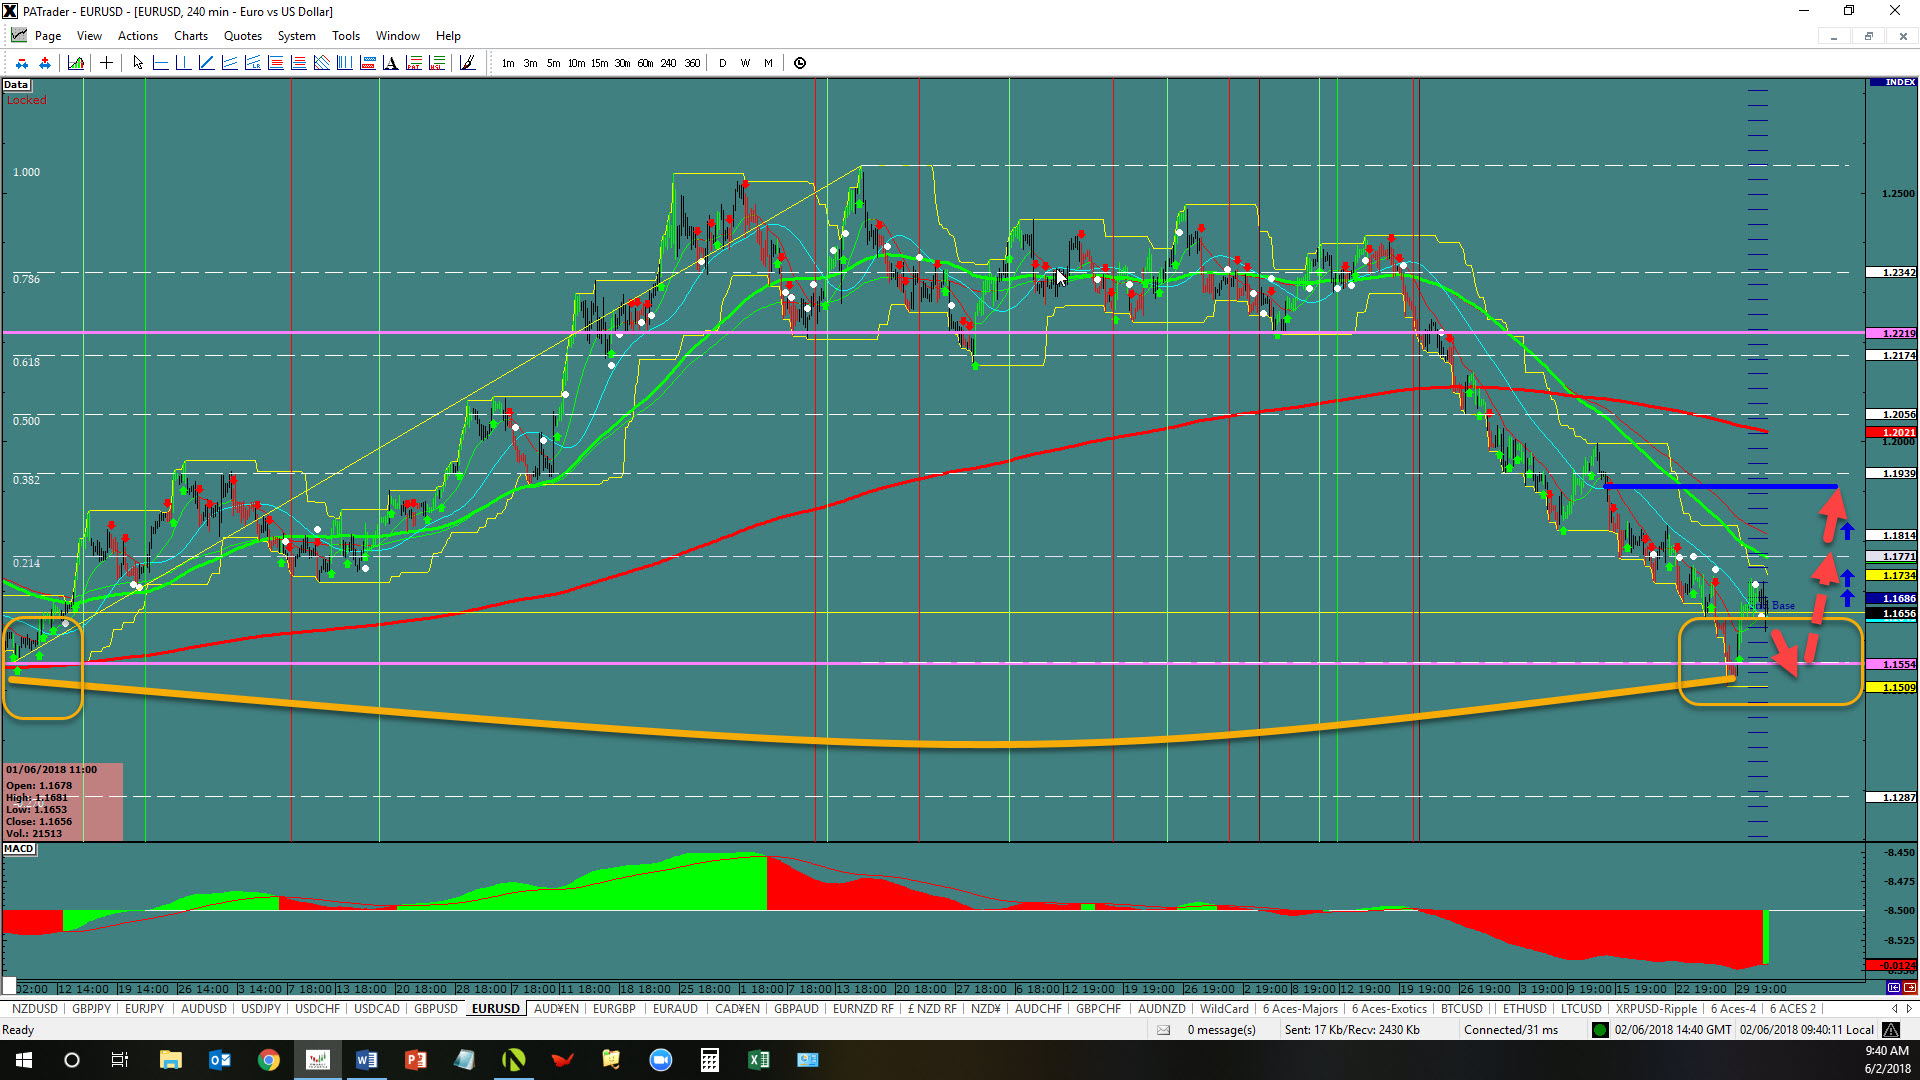1920x1080 pixels.
Task: Click the PAT levels tool icon
Action: pyautogui.click(x=413, y=63)
